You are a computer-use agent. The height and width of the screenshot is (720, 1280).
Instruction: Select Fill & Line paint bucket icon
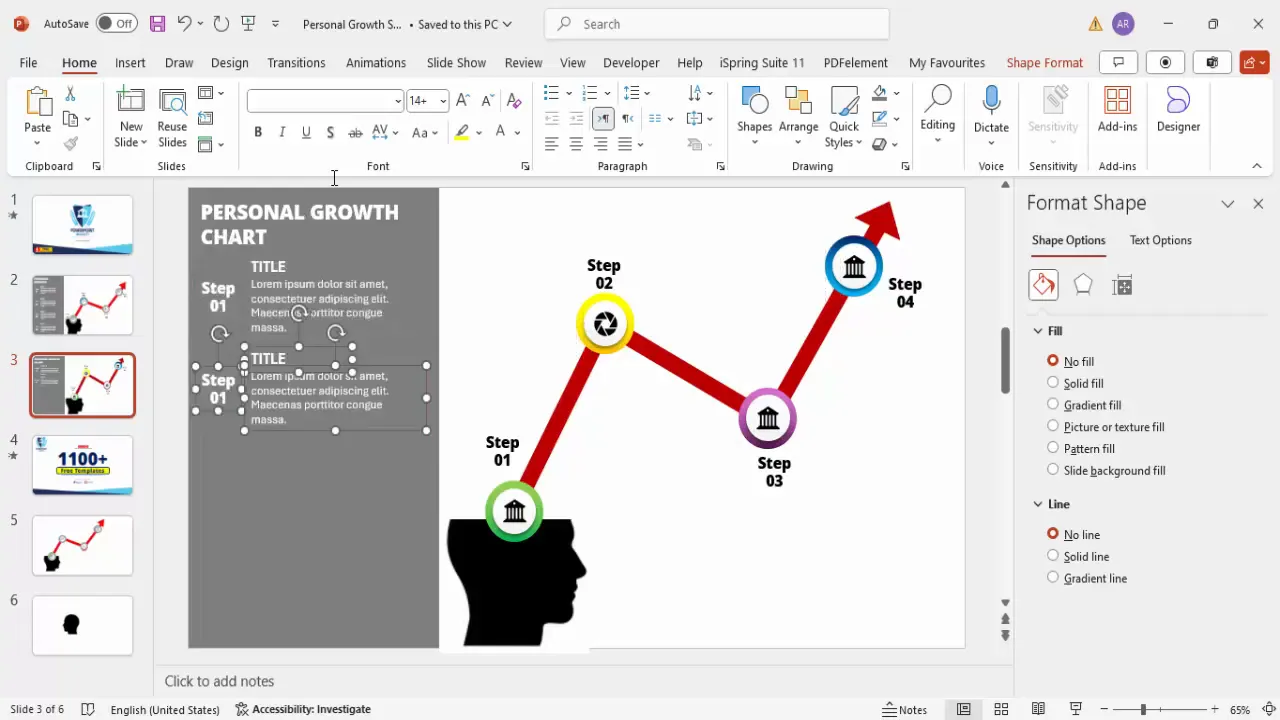[x=1043, y=285]
